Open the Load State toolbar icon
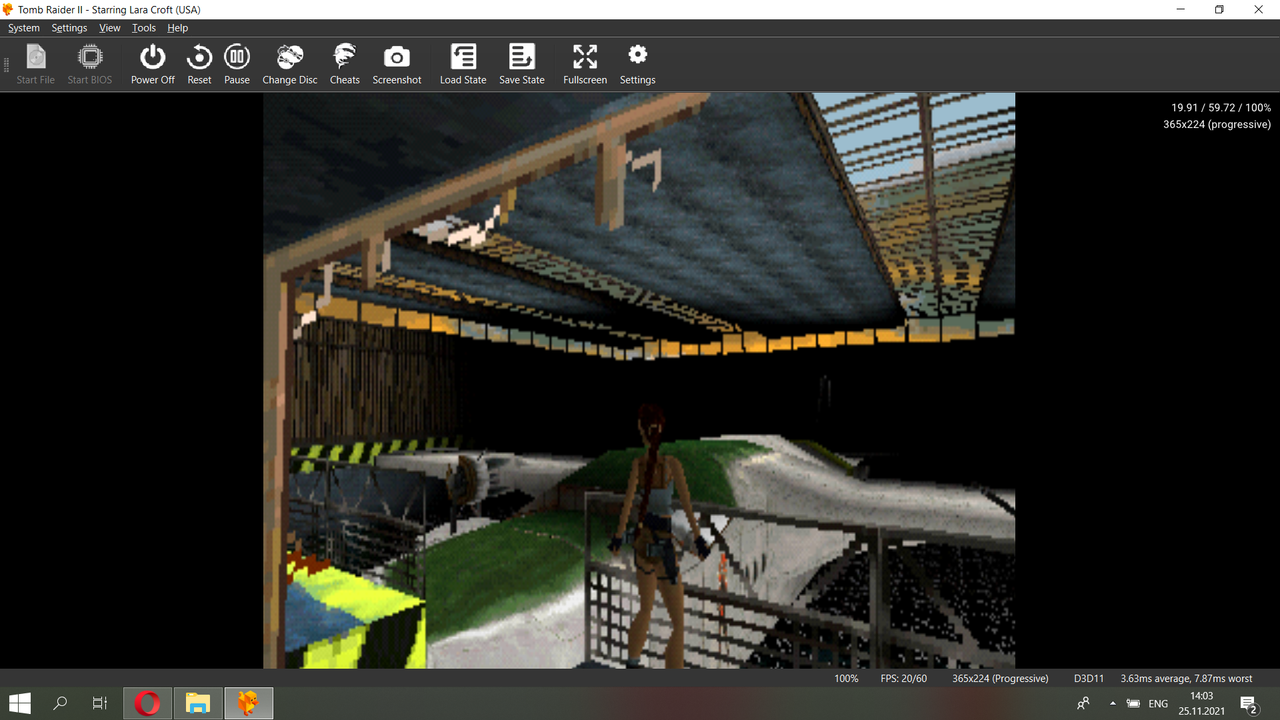The image size is (1280, 720). point(463,65)
